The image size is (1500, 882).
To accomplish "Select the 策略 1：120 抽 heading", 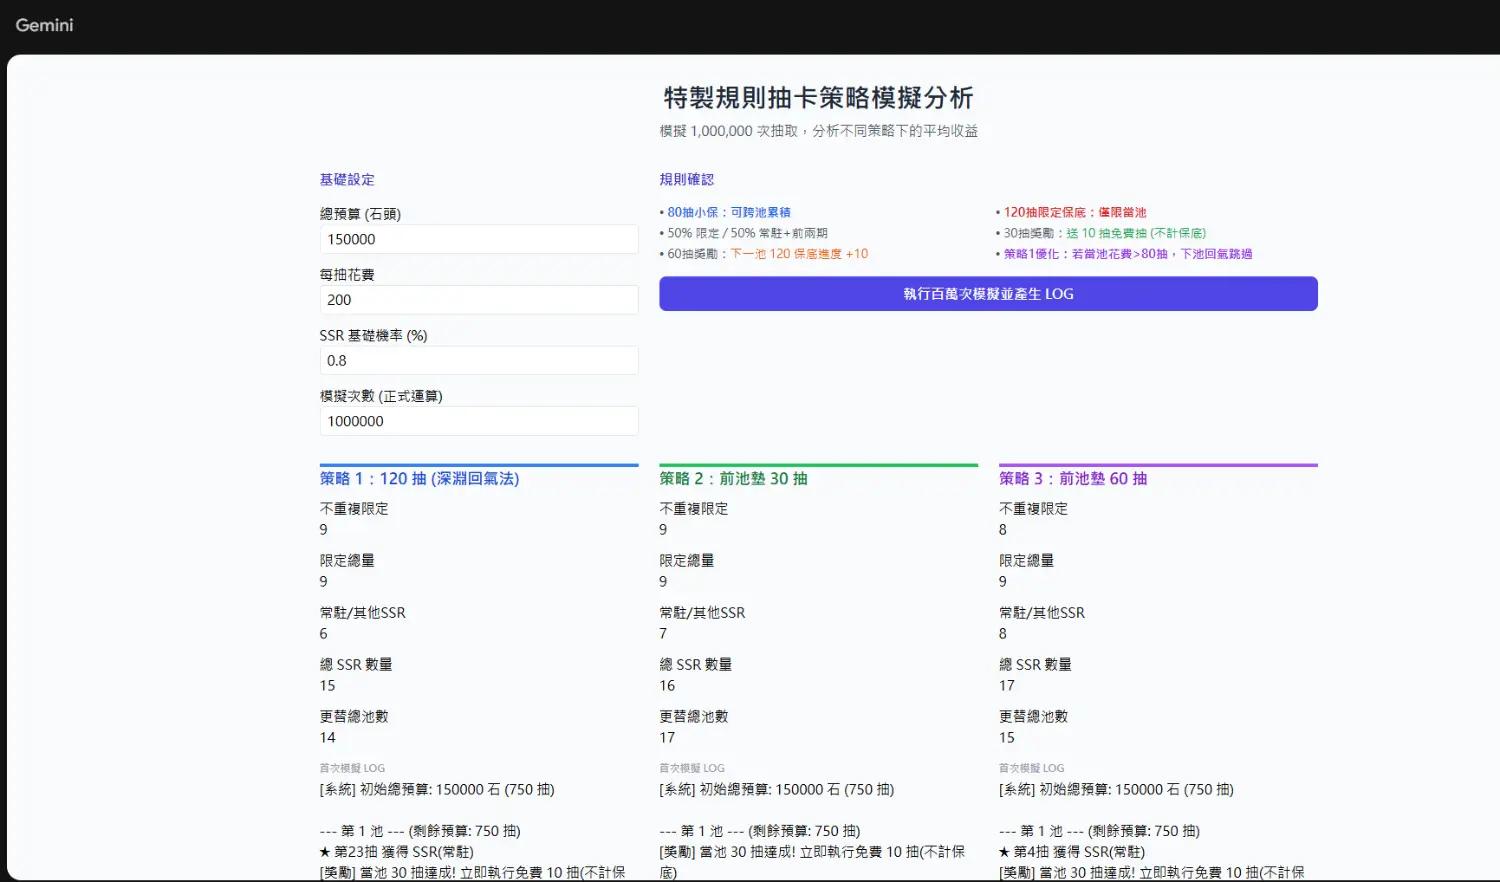I will [419, 479].
